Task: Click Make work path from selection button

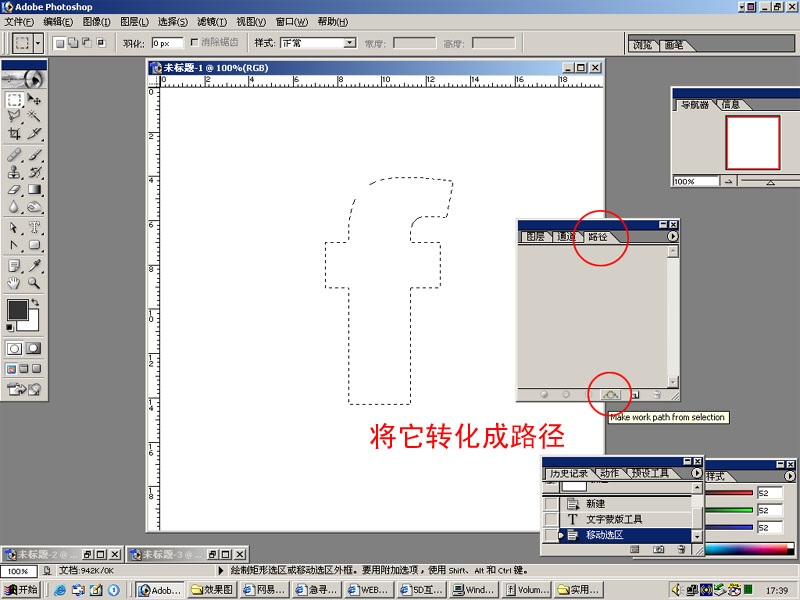Action: point(610,394)
